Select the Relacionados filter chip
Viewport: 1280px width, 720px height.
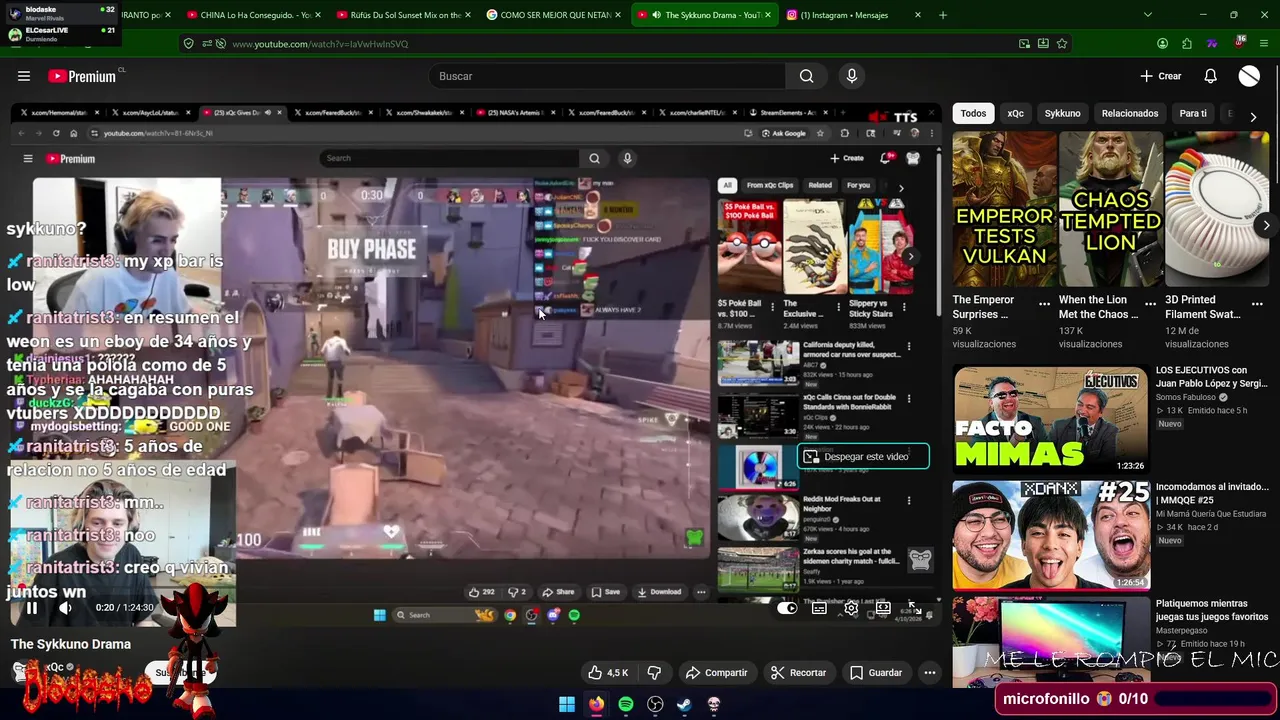tap(1130, 113)
